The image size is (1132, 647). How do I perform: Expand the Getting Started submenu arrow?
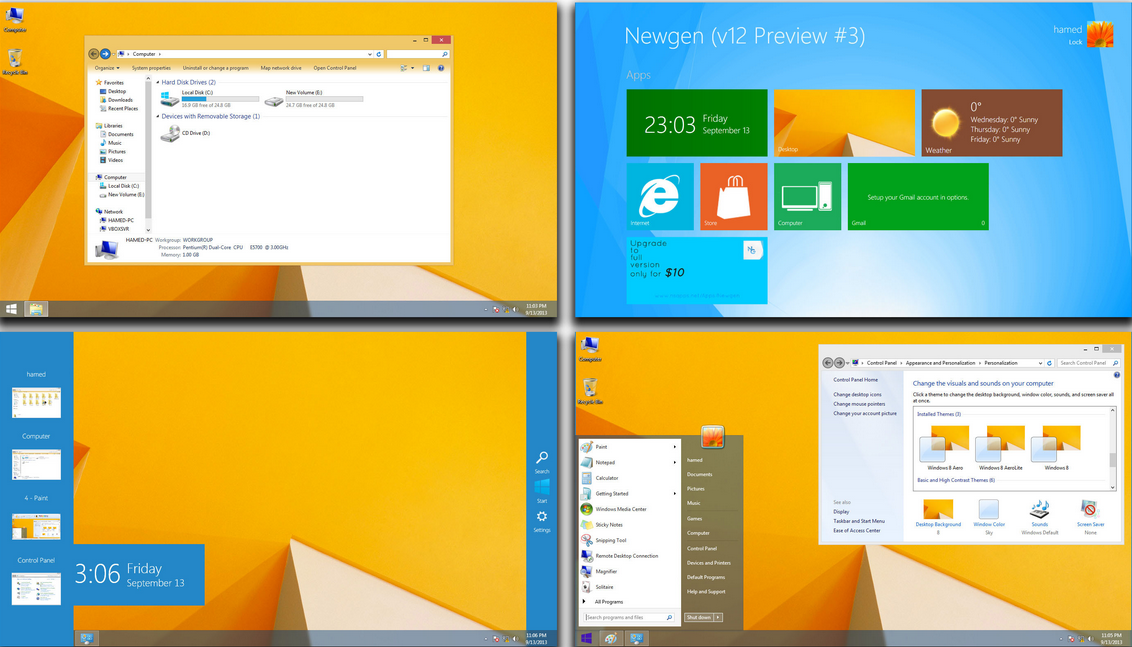676,493
